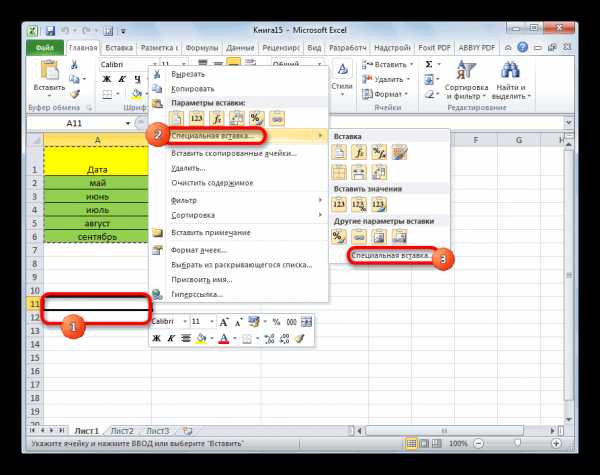Switch to Page Break Preview in status bar
The image size is (600, 475).
click(x=437, y=444)
